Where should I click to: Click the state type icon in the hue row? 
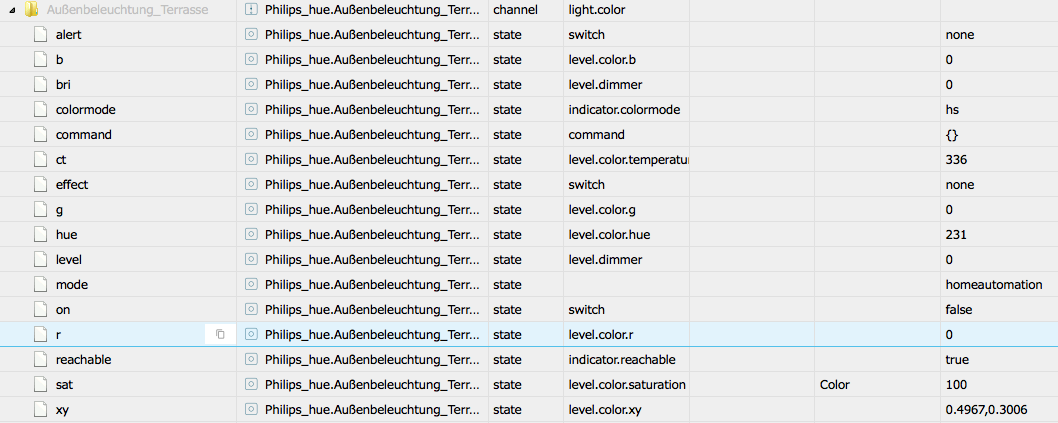coord(251,235)
